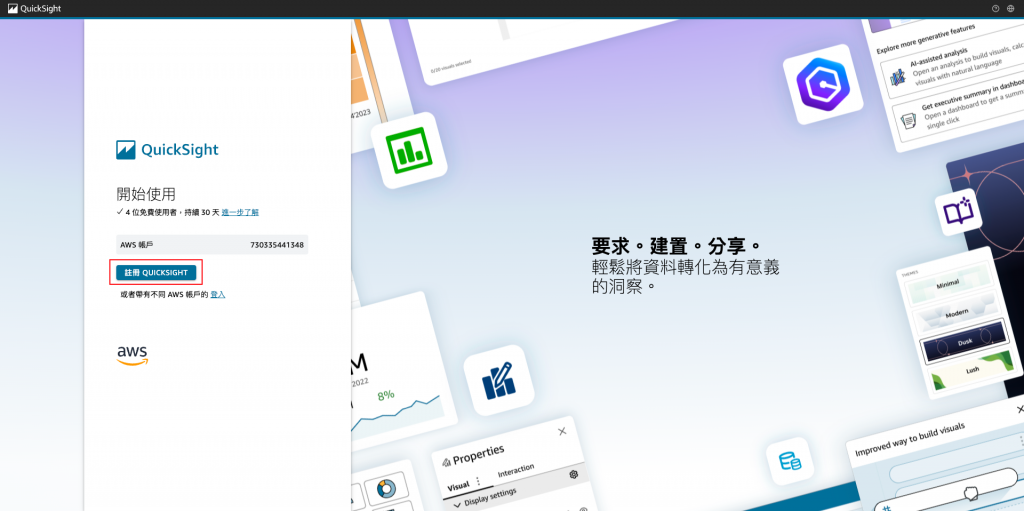Click the 開始使用 heading

[146, 194]
